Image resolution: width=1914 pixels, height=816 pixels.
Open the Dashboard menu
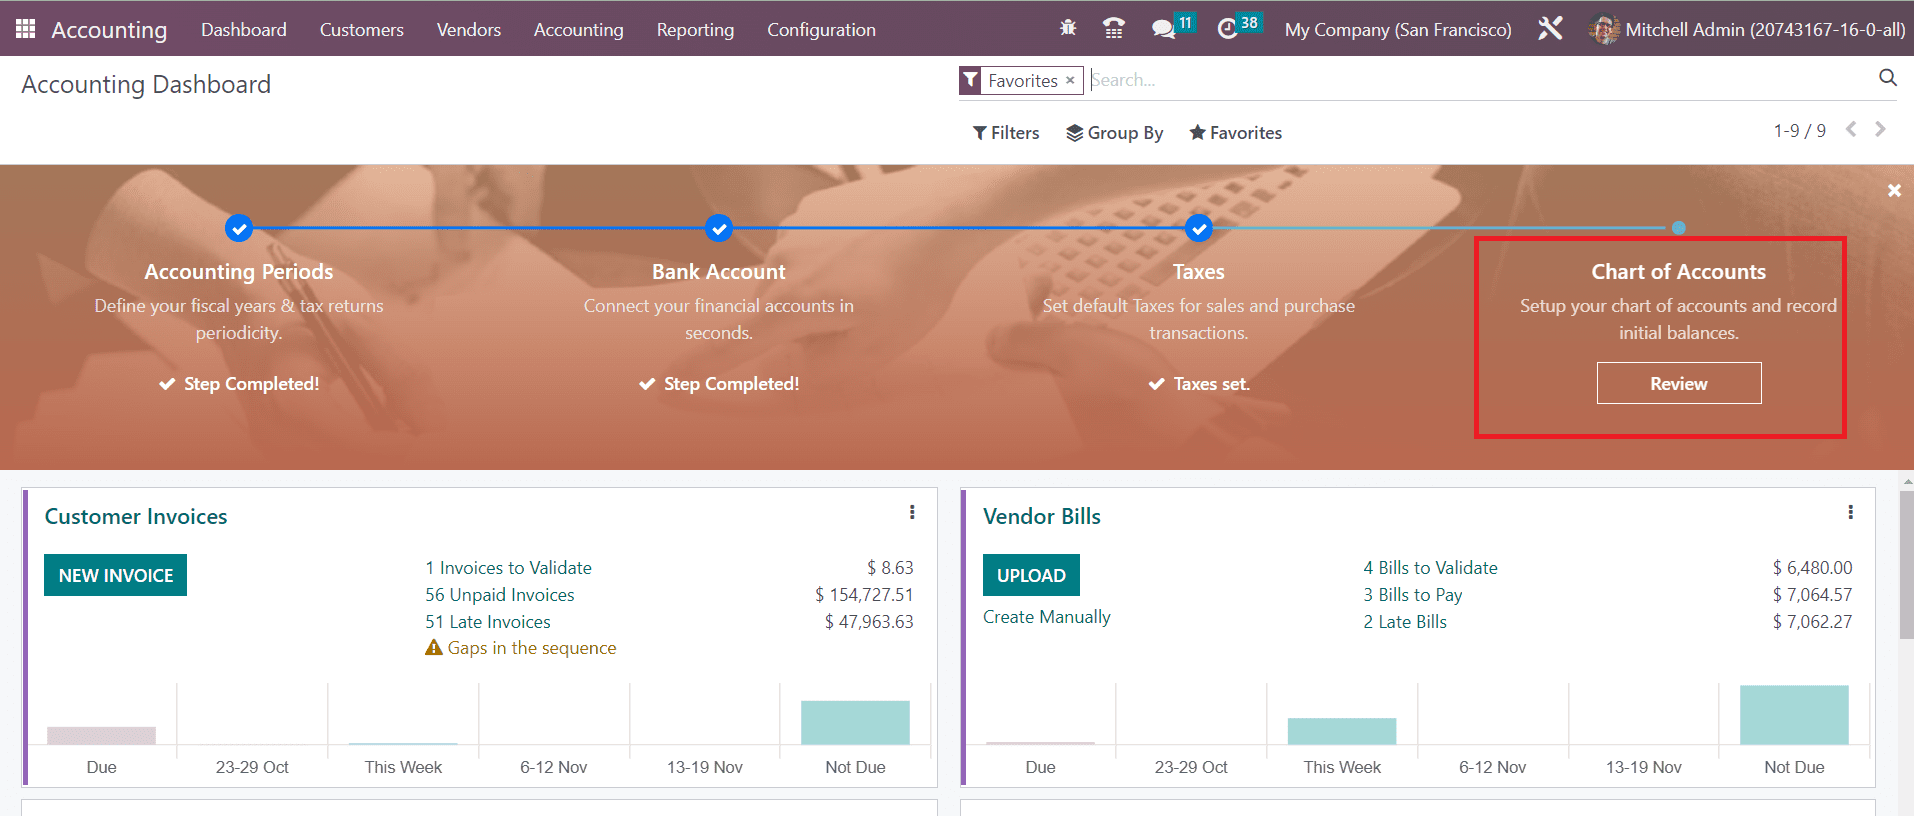point(244,30)
